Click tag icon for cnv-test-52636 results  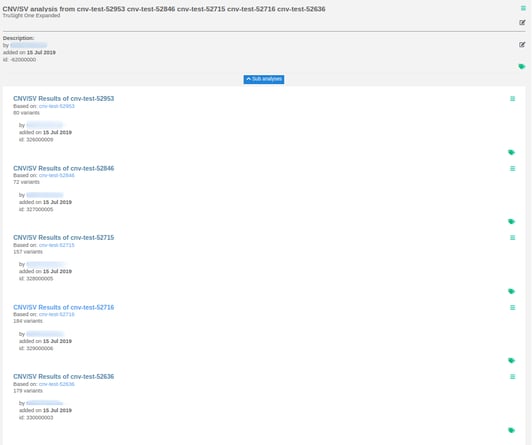(x=511, y=430)
